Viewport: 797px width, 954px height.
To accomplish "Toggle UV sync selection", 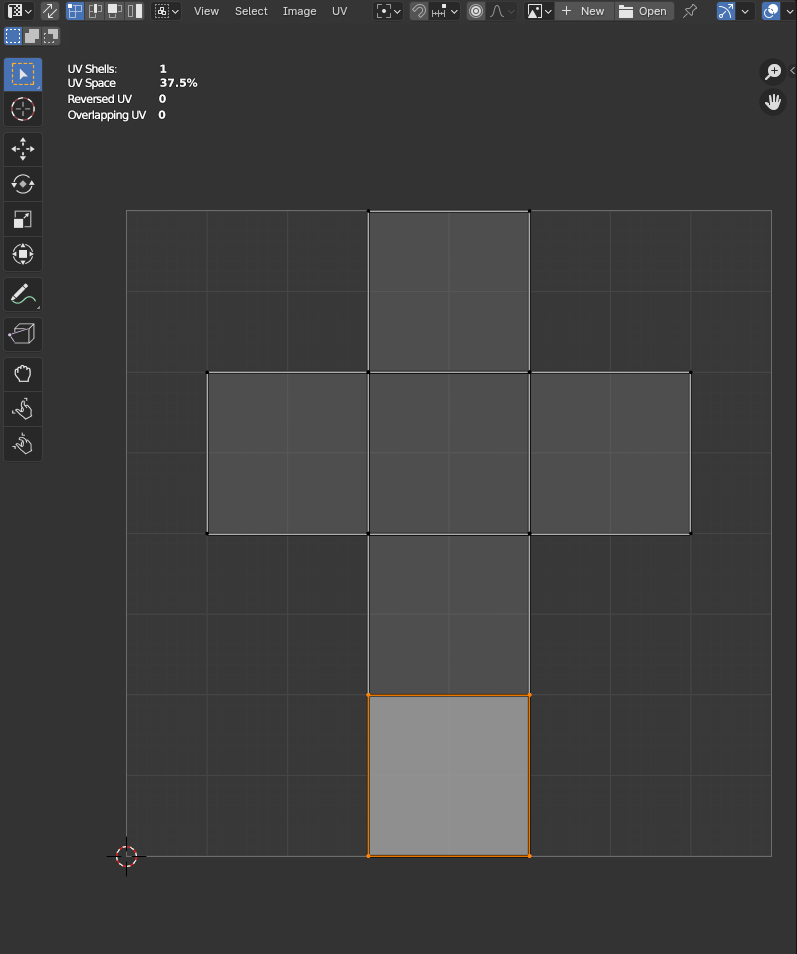I will click(x=49, y=11).
